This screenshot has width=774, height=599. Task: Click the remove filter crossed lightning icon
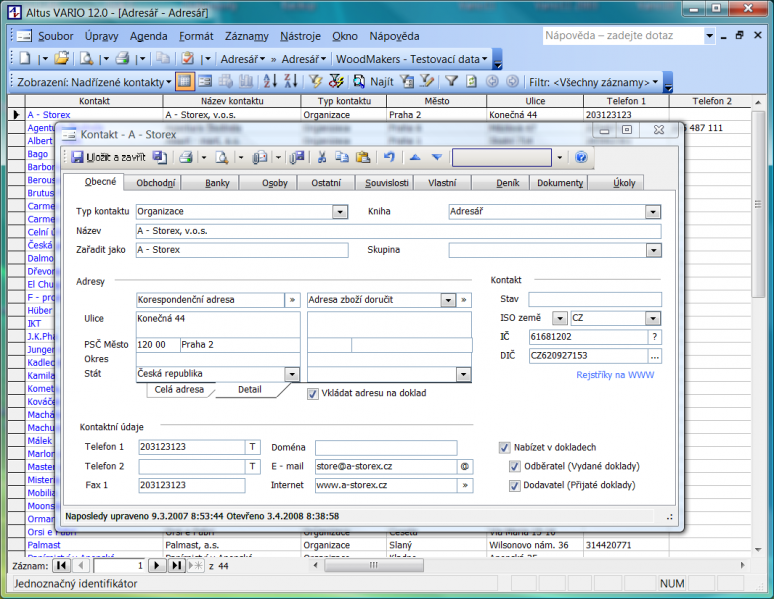point(336,81)
